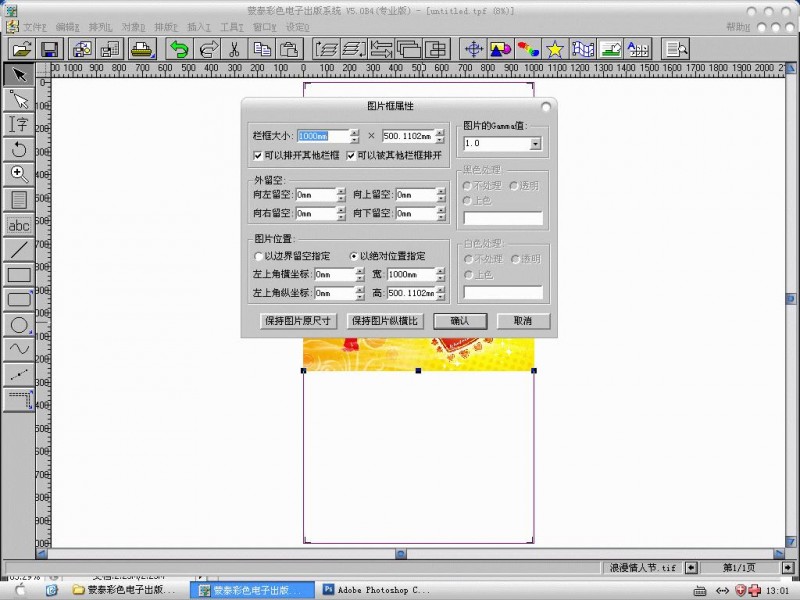Click the 保持图片原尺寸 button
The image size is (800, 600).
pyautogui.click(x=297, y=321)
